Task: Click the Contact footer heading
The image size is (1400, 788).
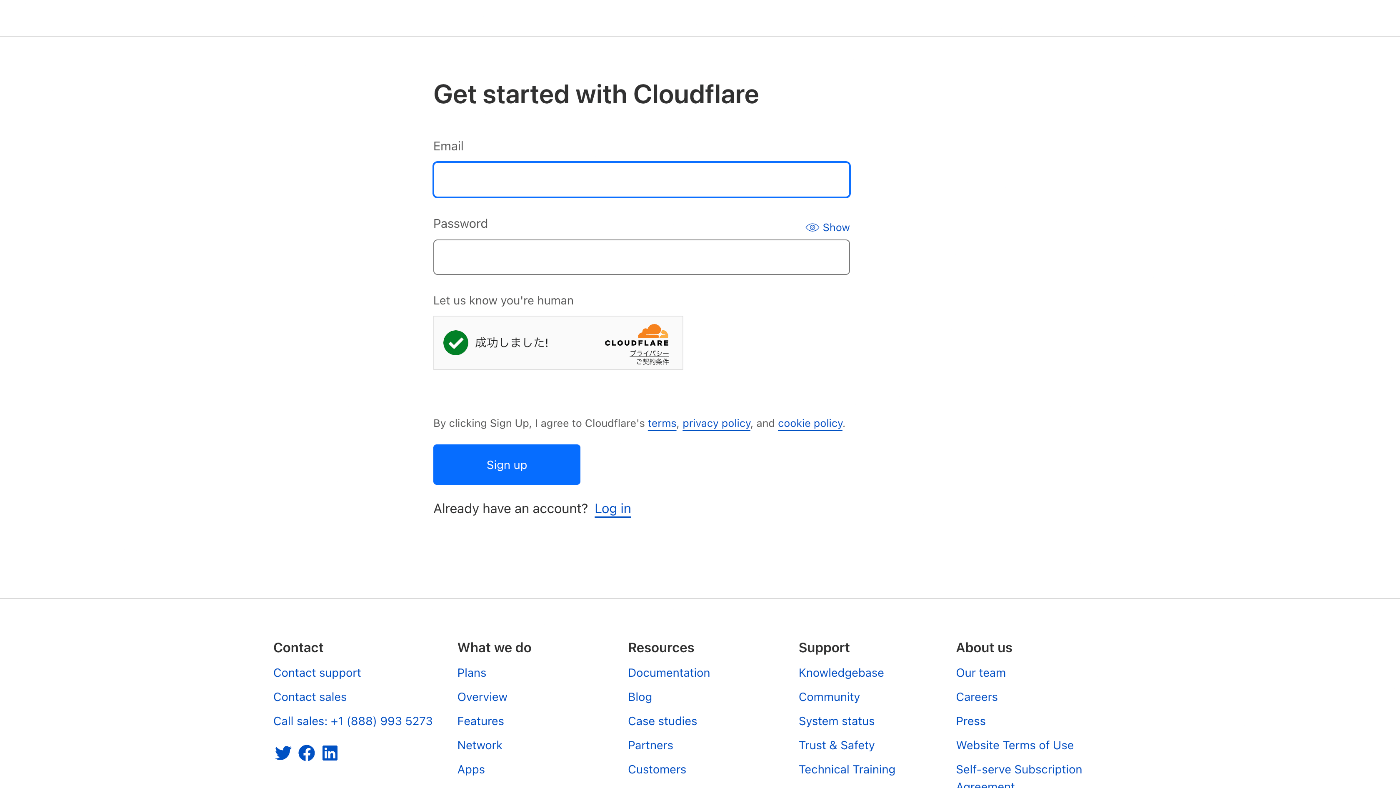Action: (298, 648)
